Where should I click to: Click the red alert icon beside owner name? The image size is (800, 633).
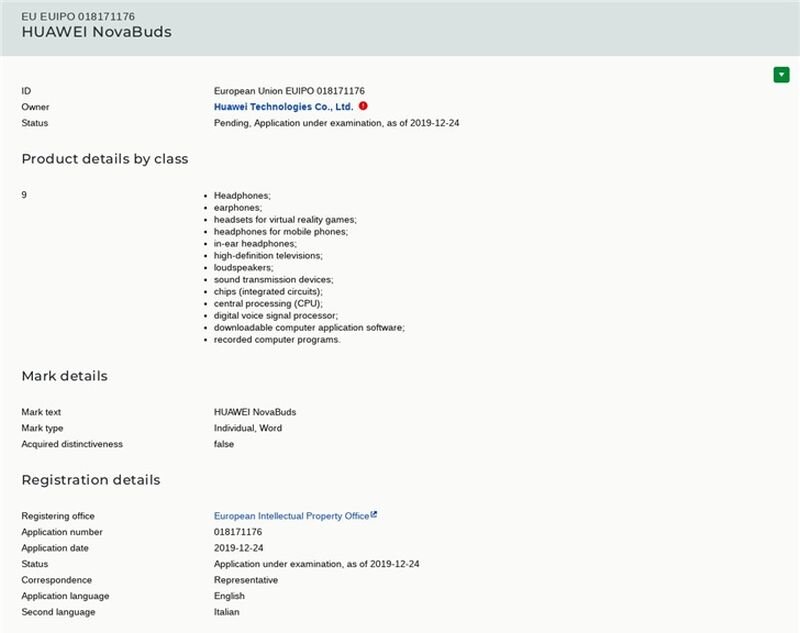pos(363,106)
